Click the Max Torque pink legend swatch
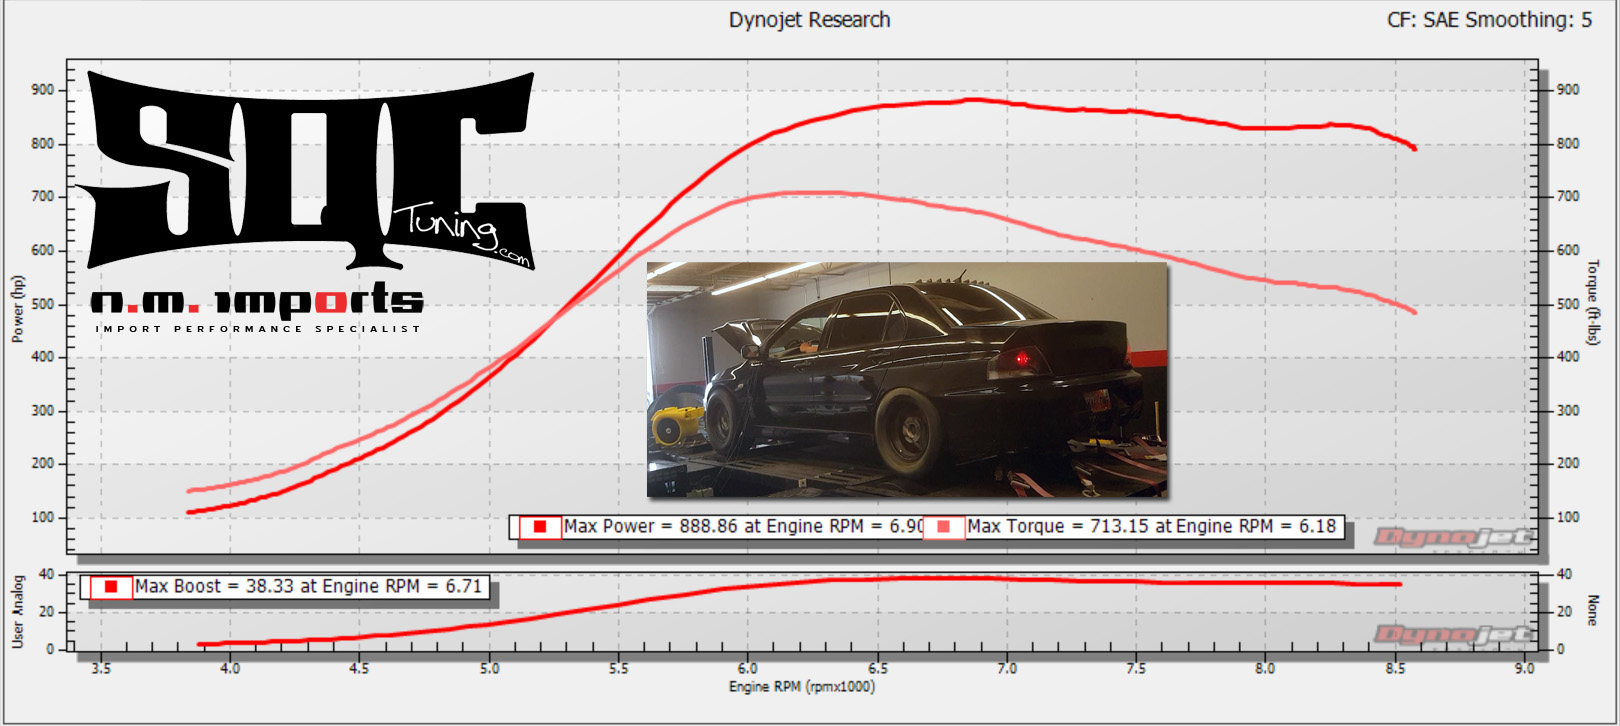 (943, 526)
